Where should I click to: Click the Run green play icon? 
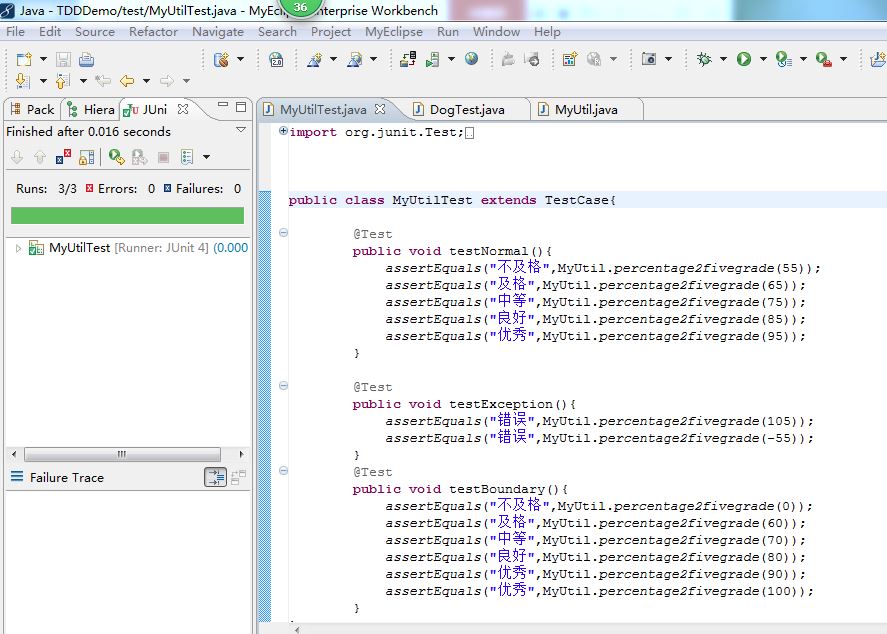pos(744,59)
